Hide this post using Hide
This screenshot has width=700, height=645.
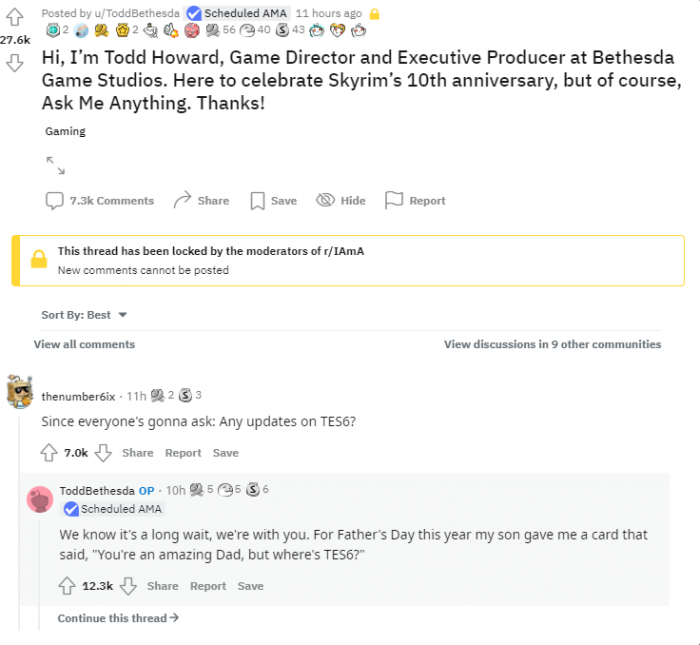tap(341, 201)
